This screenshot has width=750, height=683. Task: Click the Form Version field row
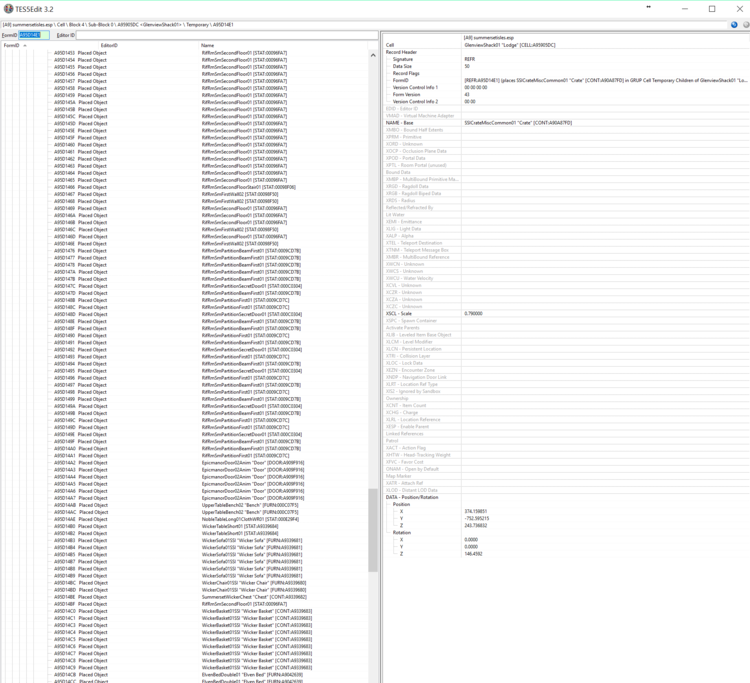tap(566, 94)
